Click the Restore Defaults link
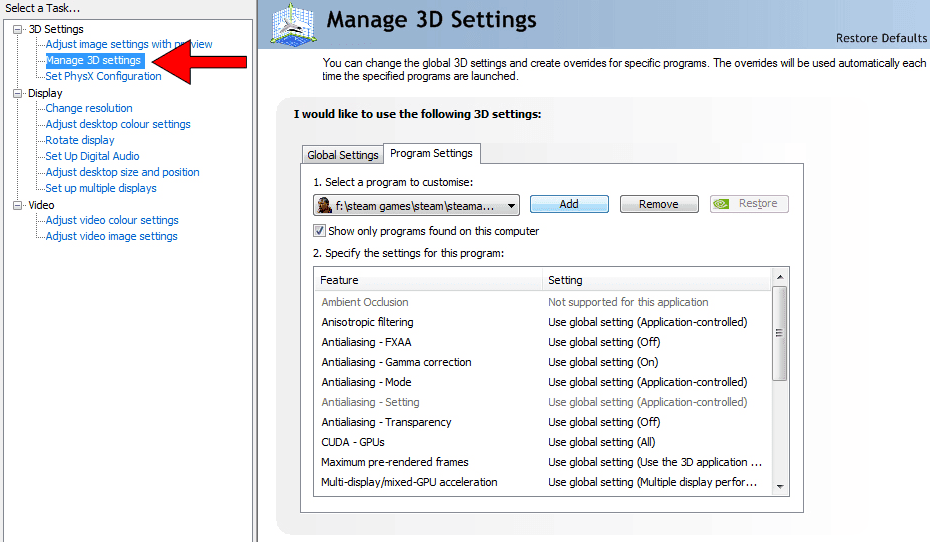 [881, 38]
